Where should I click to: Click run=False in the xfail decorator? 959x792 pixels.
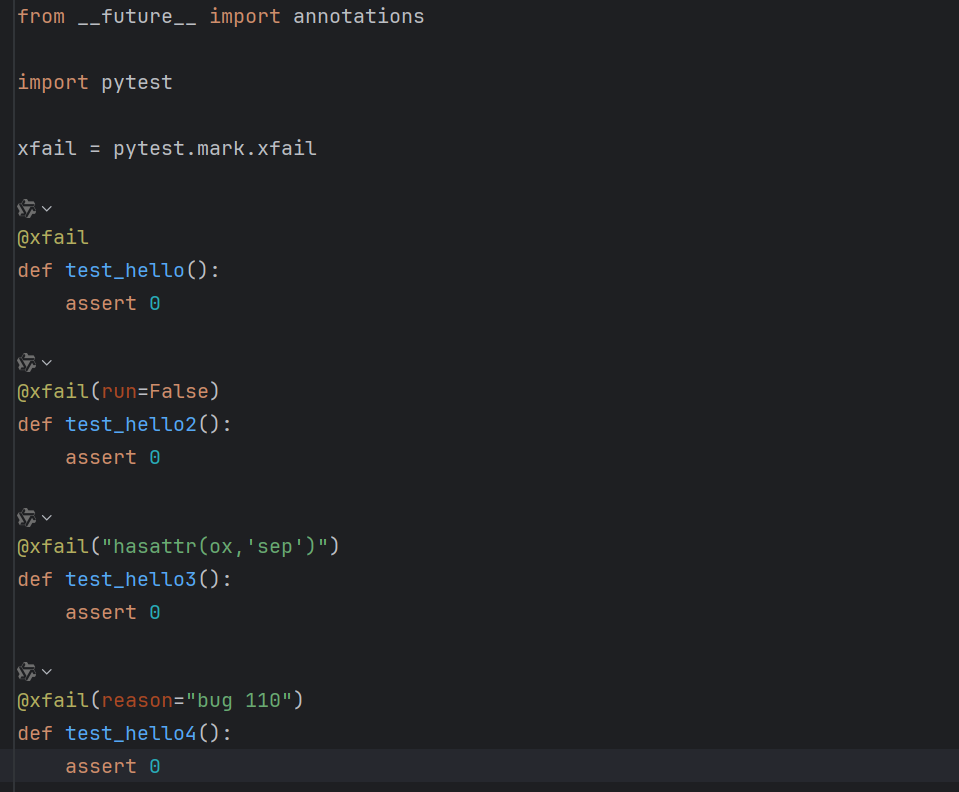tap(155, 391)
